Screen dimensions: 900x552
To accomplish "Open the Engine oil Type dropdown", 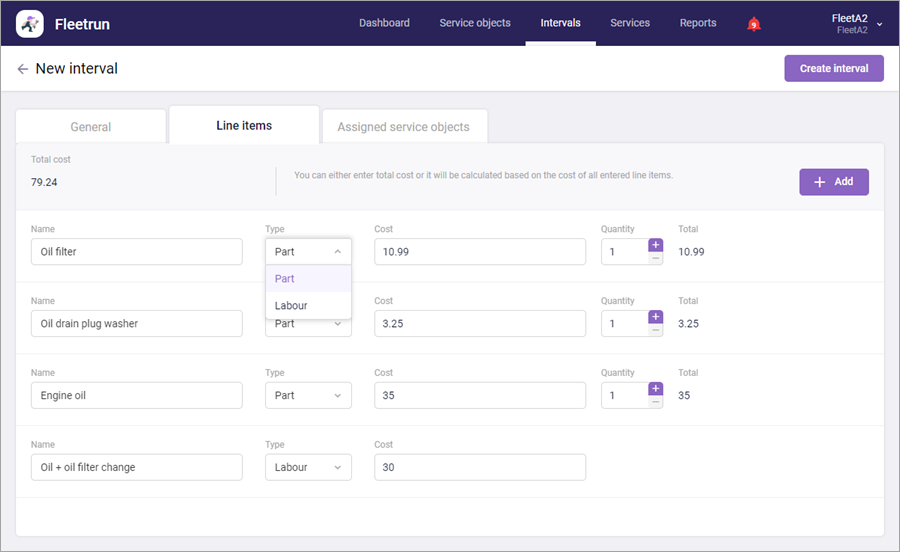I will pyautogui.click(x=308, y=396).
